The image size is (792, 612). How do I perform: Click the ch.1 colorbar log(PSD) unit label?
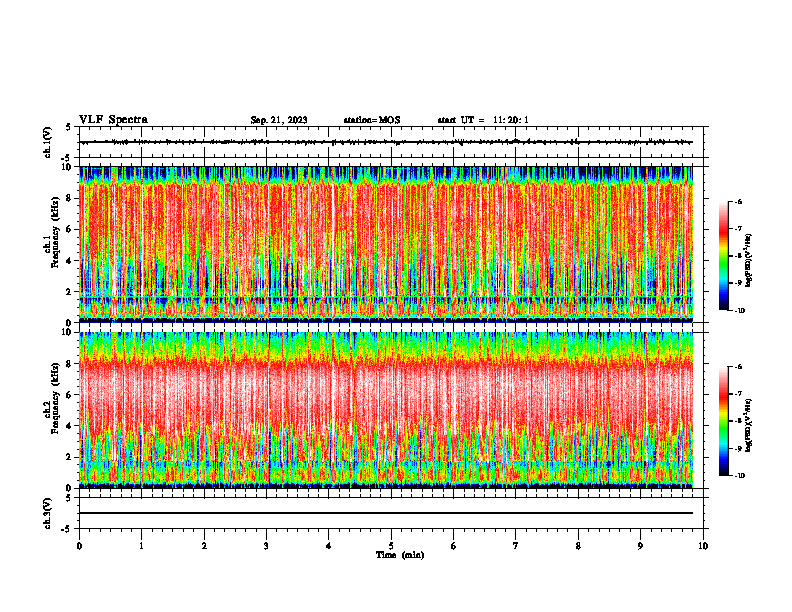749,261
